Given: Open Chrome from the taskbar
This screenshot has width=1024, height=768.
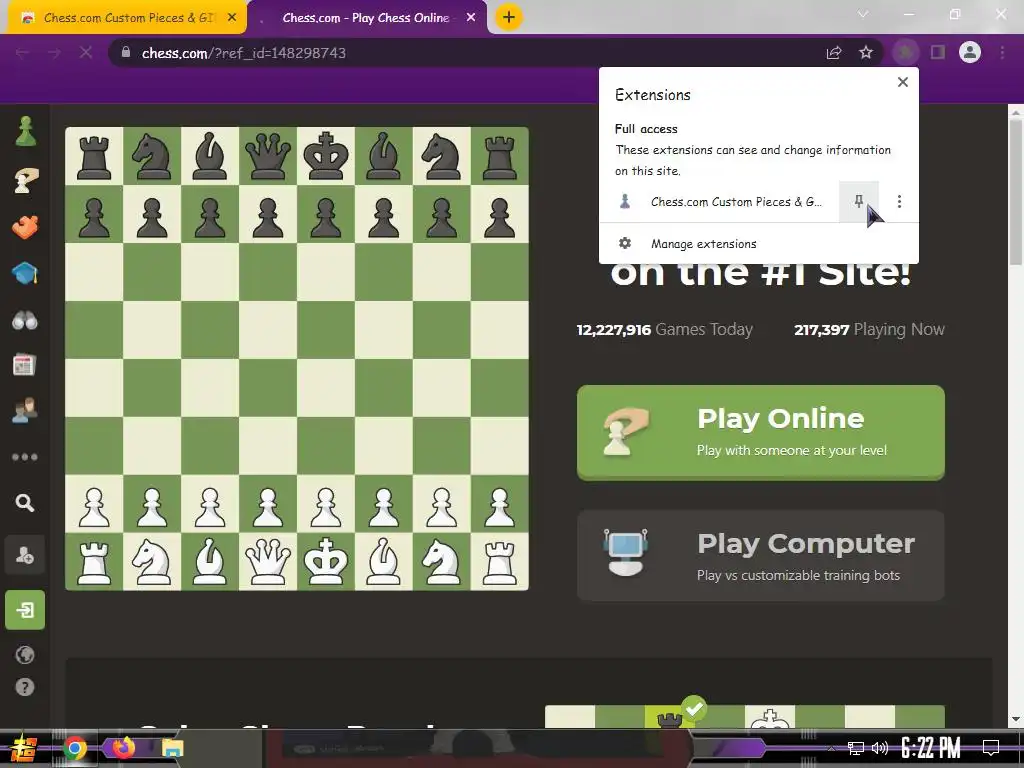Looking at the screenshot, I should point(75,748).
